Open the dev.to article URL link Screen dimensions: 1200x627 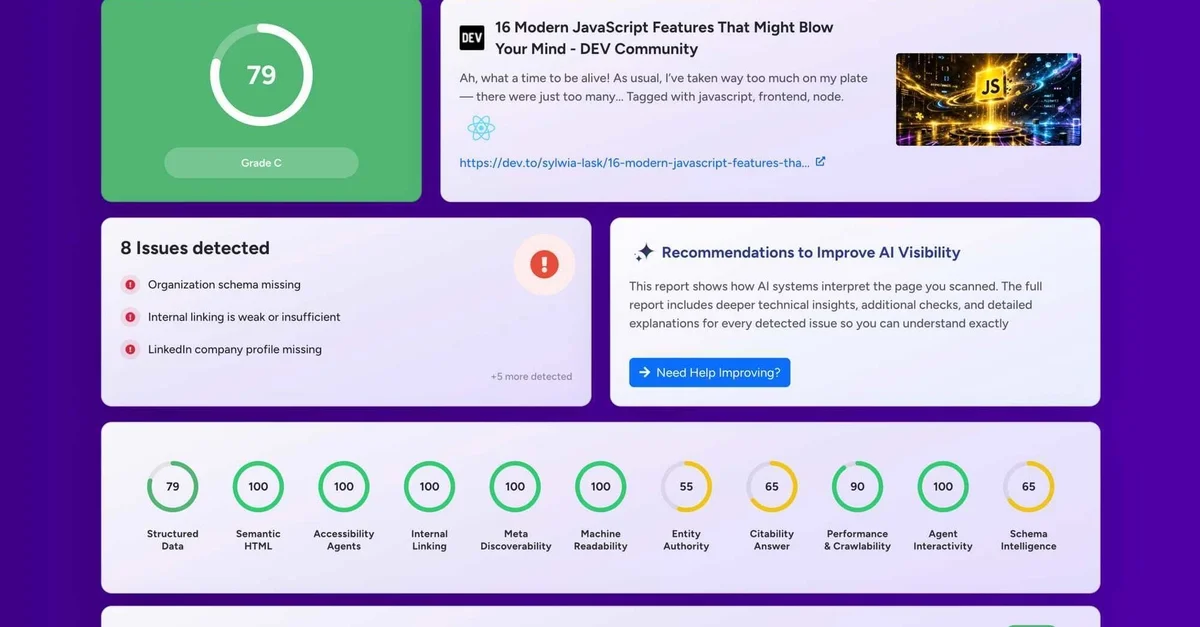[634, 163]
